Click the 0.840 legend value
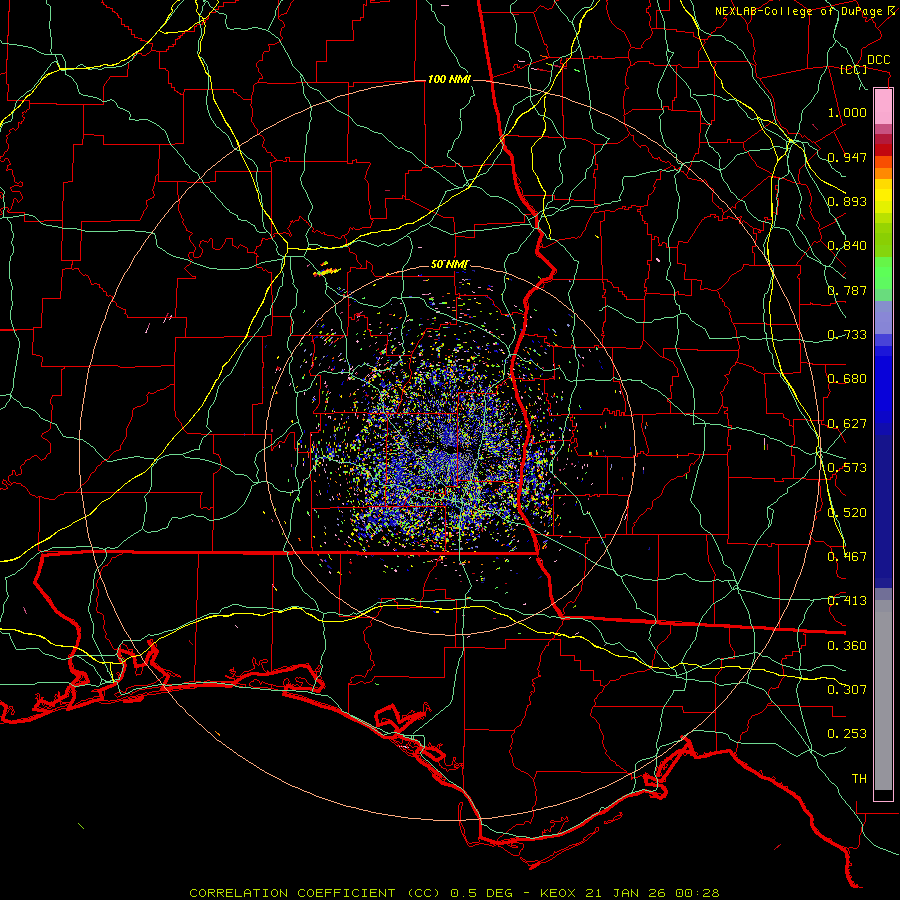900x900 pixels. pyautogui.click(x=847, y=246)
